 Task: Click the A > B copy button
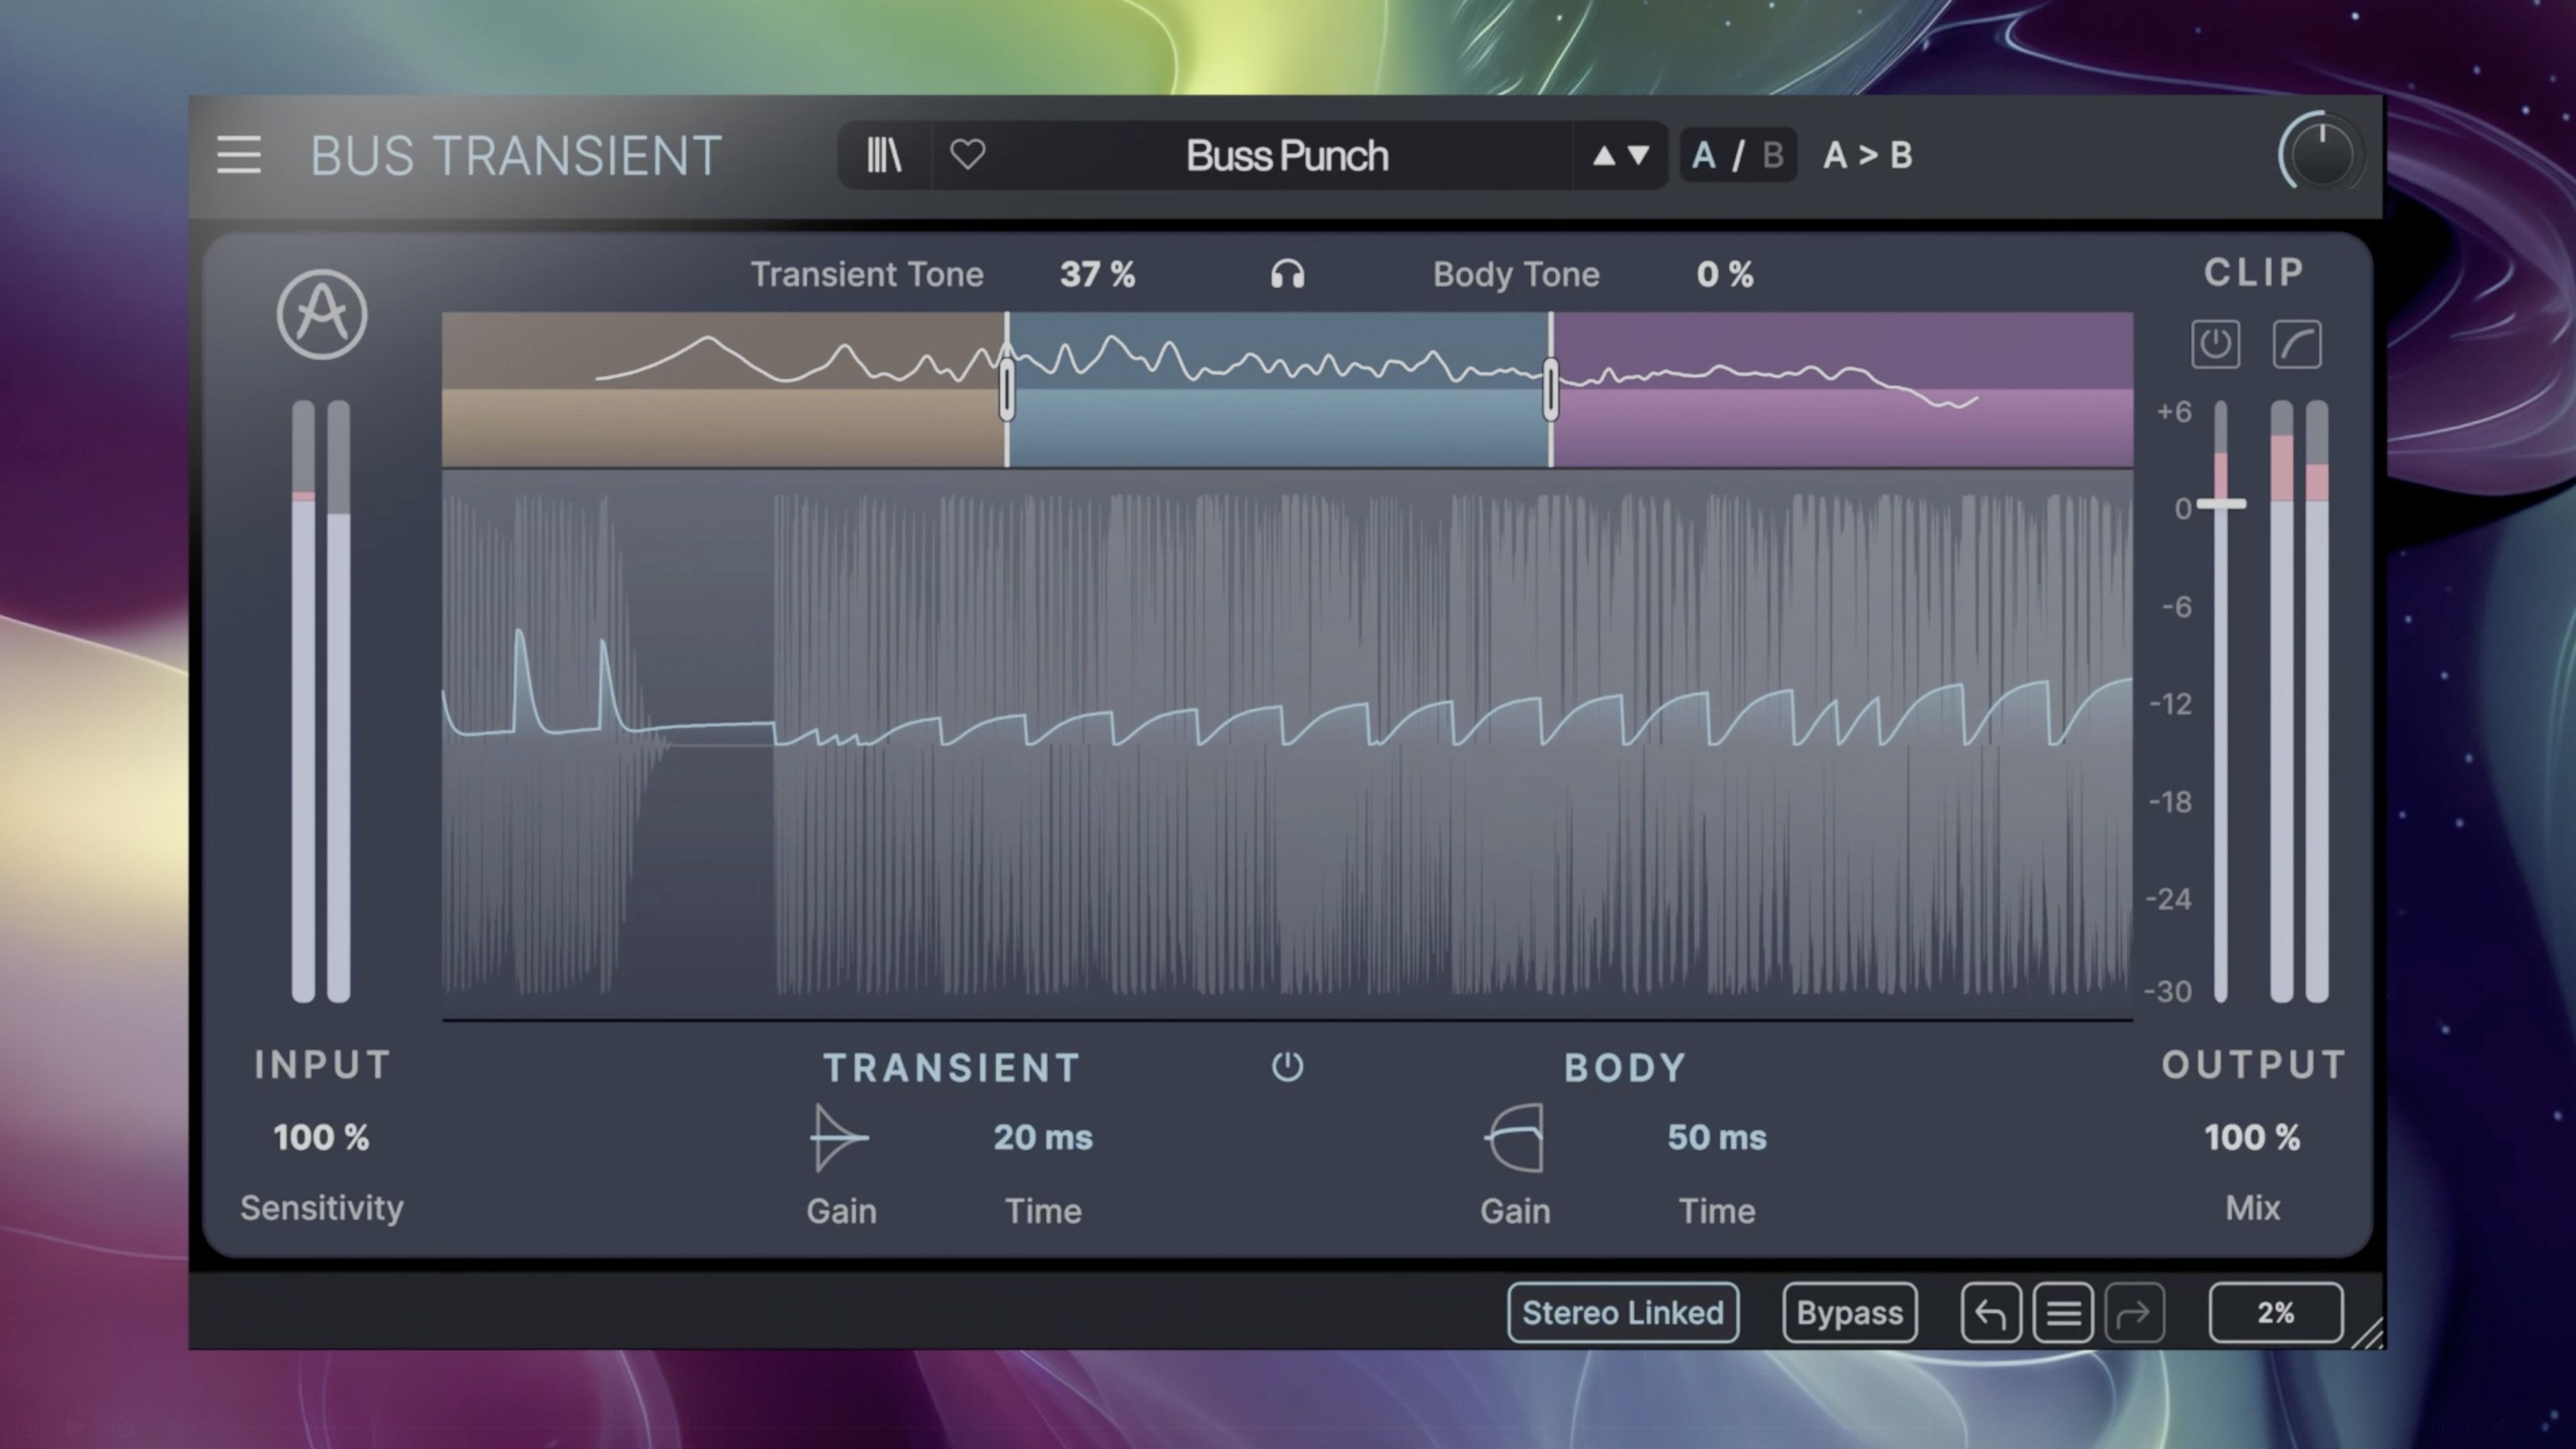(1867, 155)
